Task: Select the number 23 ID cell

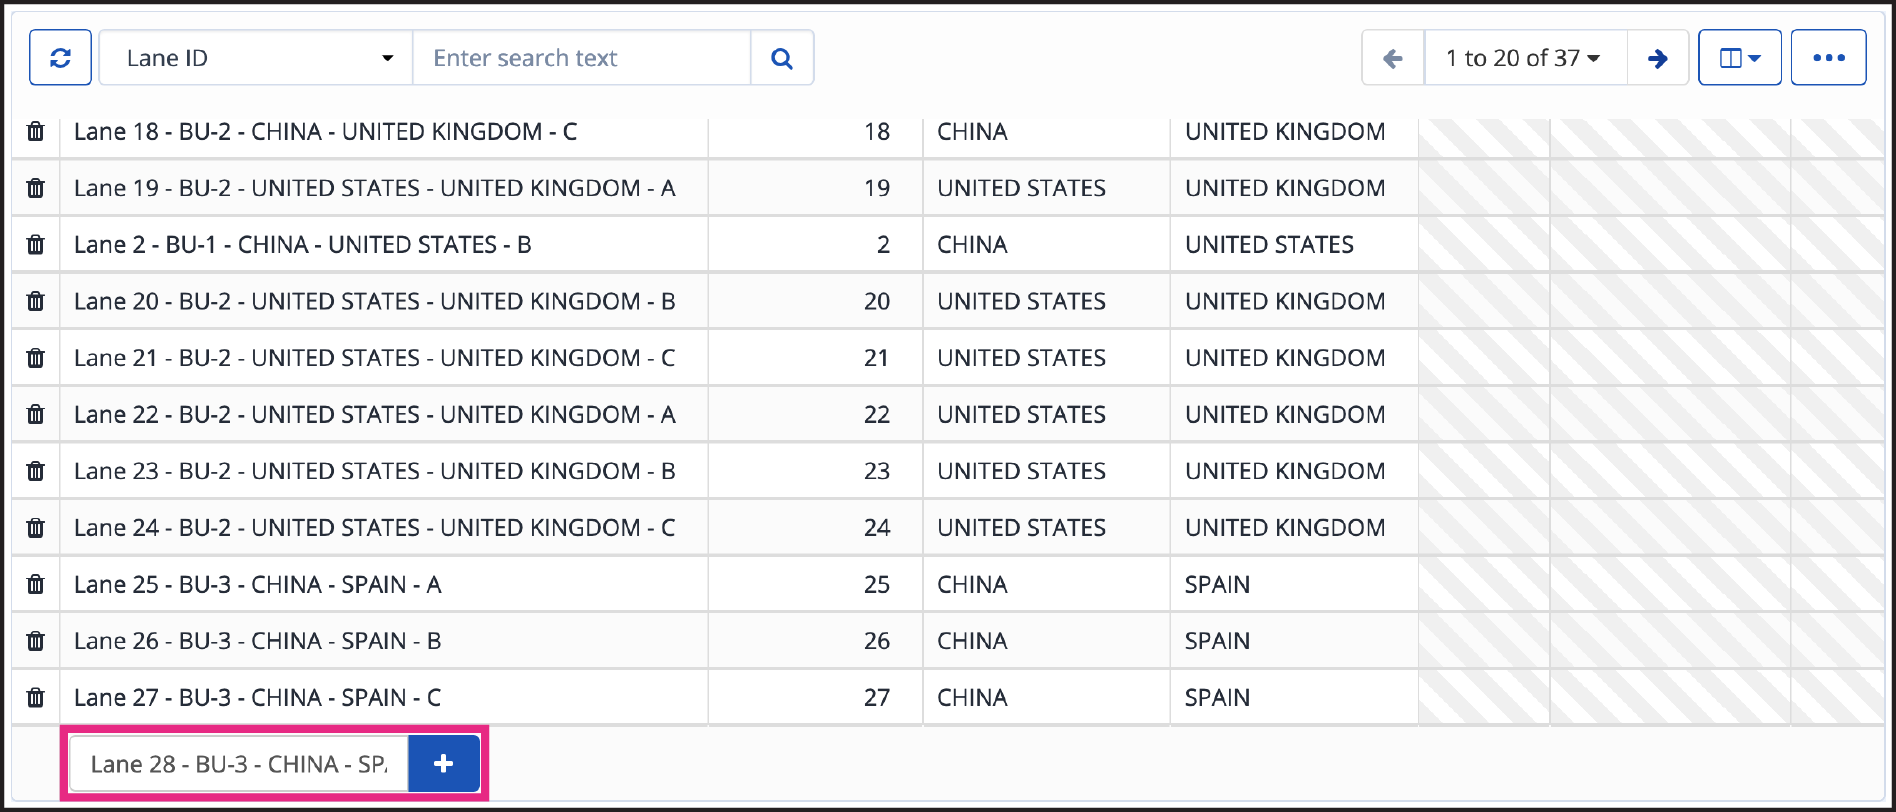Action: (x=816, y=471)
